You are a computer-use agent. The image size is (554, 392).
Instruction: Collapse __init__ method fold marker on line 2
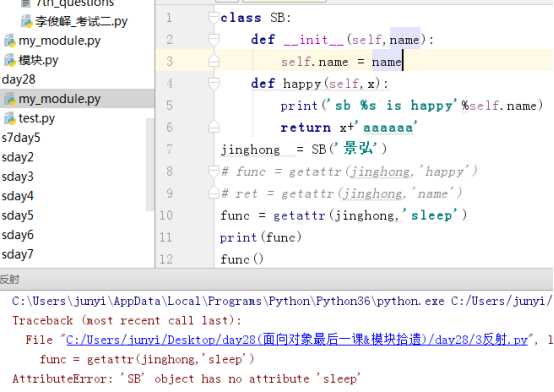213,39
